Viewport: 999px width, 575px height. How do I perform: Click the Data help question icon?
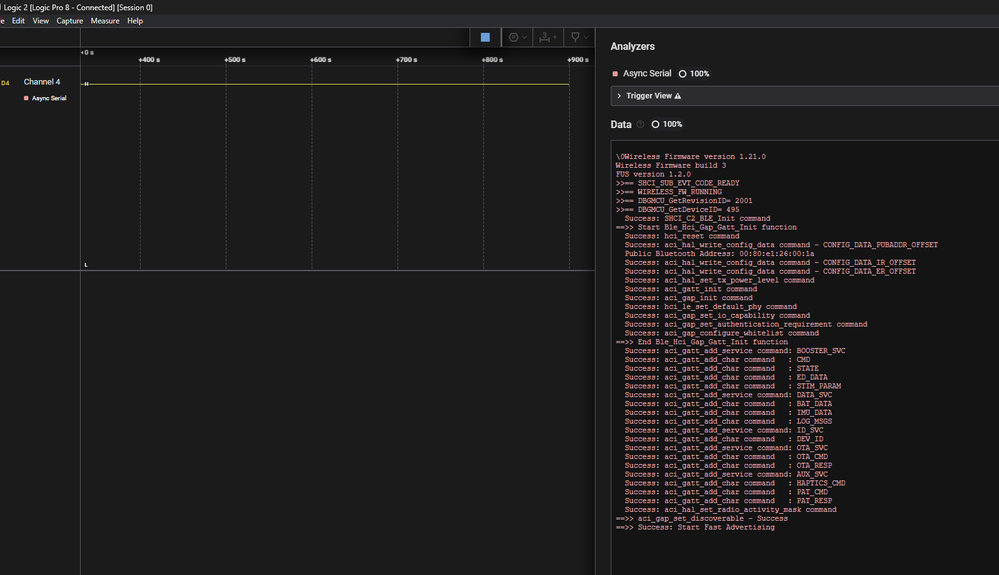[x=640, y=125]
